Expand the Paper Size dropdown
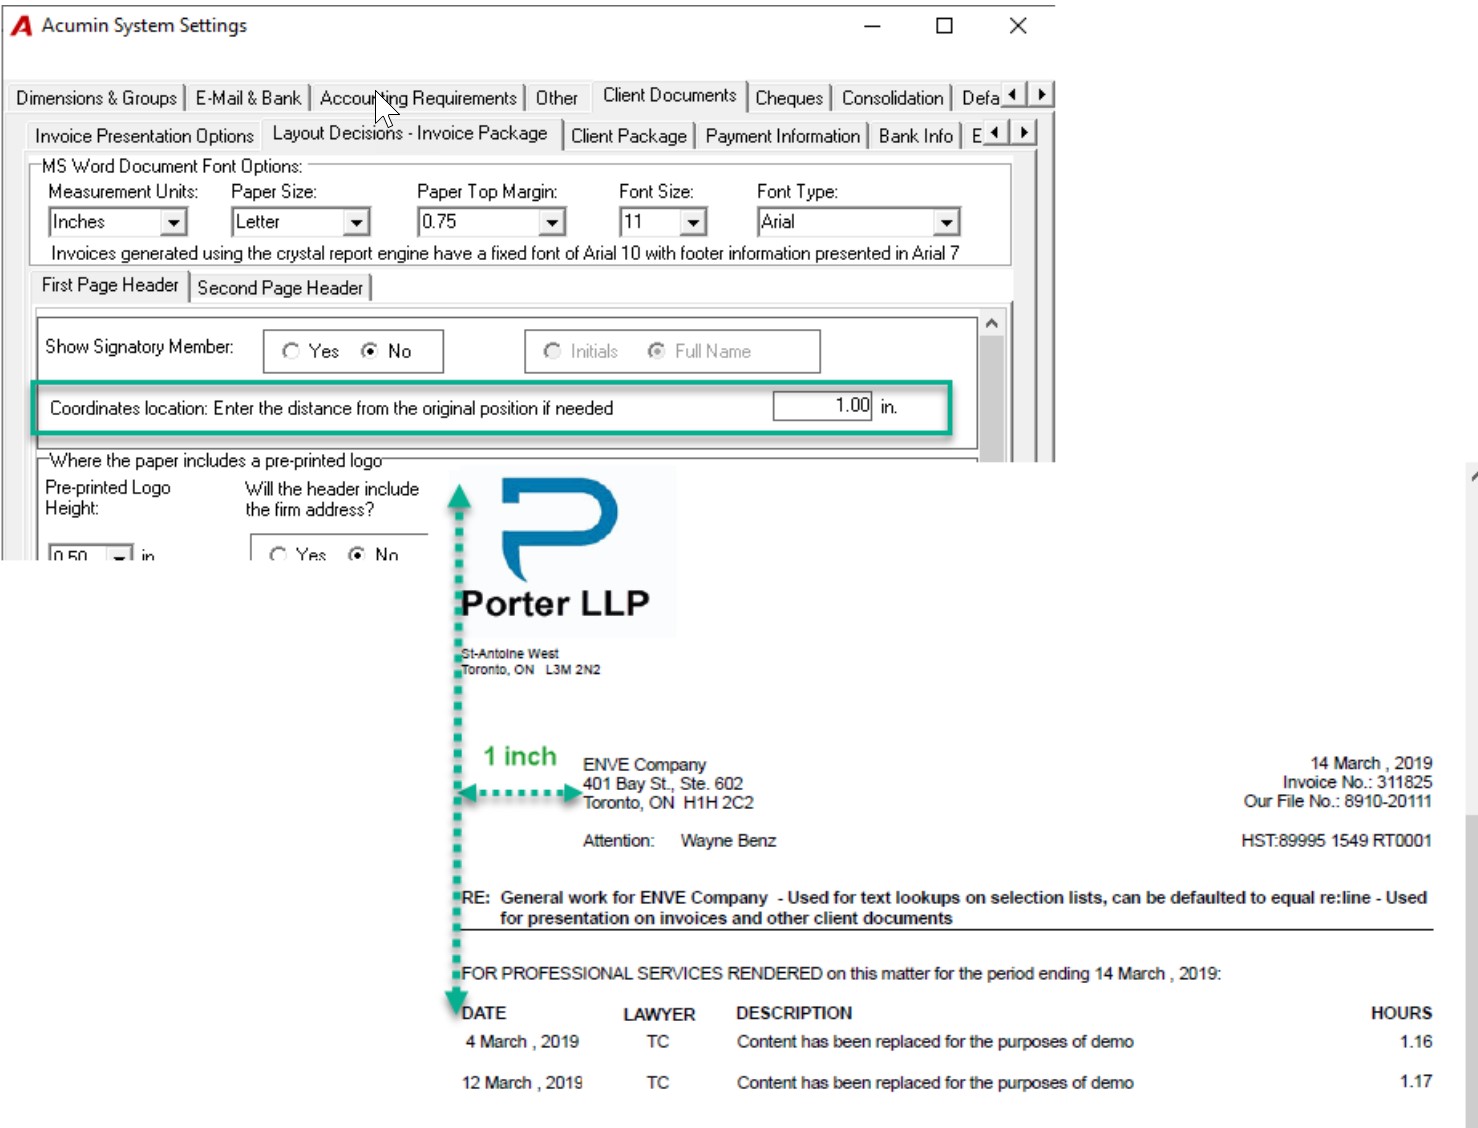The width and height of the screenshot is (1478, 1128). tap(357, 222)
